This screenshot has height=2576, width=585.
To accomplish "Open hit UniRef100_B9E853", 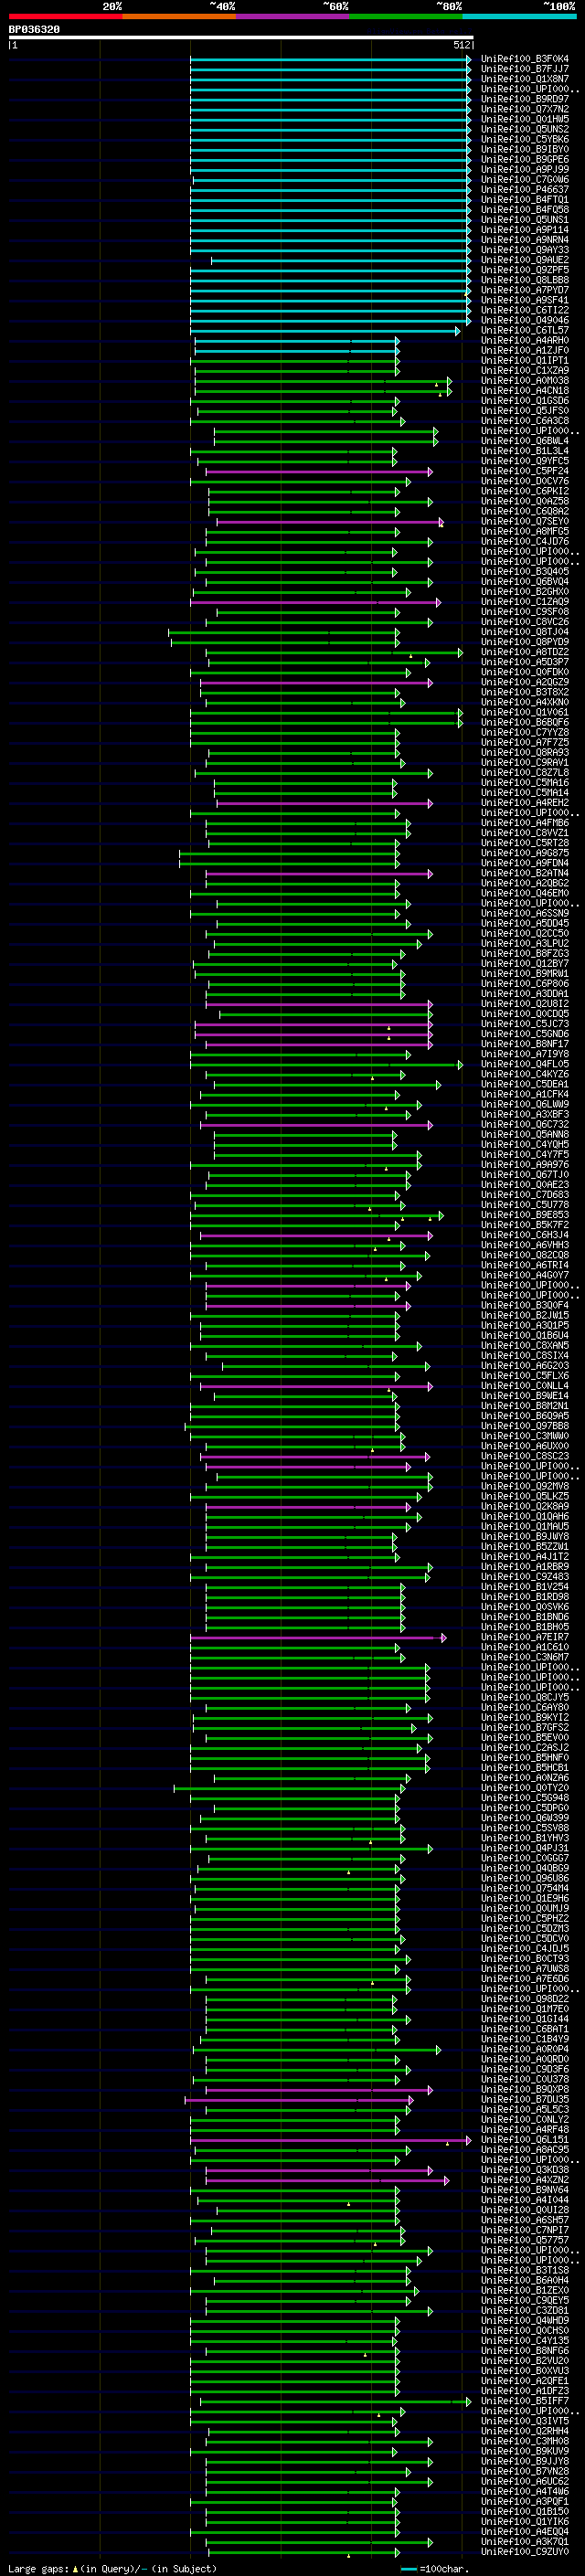I will point(525,1215).
